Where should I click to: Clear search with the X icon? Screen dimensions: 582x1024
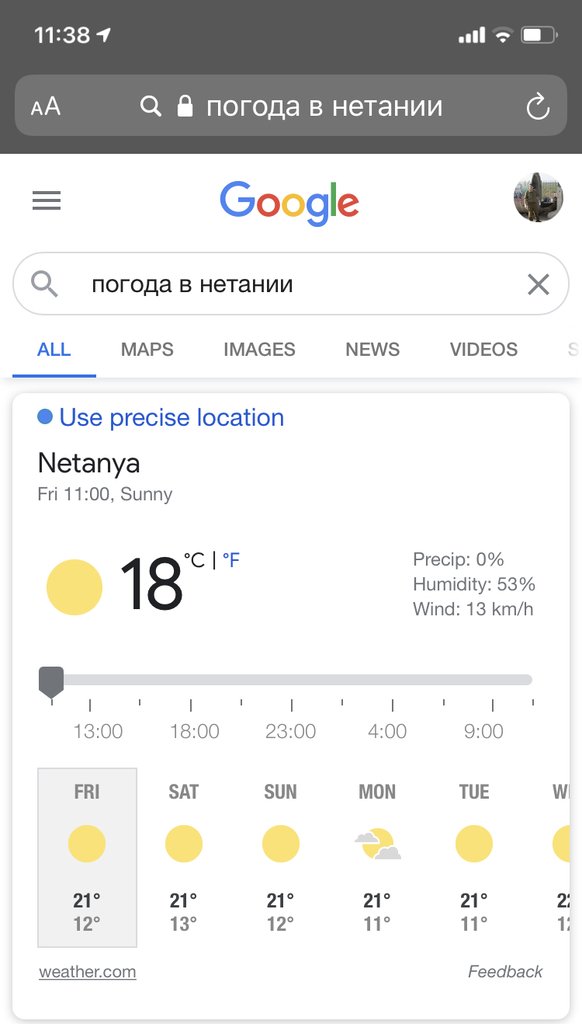click(x=538, y=284)
